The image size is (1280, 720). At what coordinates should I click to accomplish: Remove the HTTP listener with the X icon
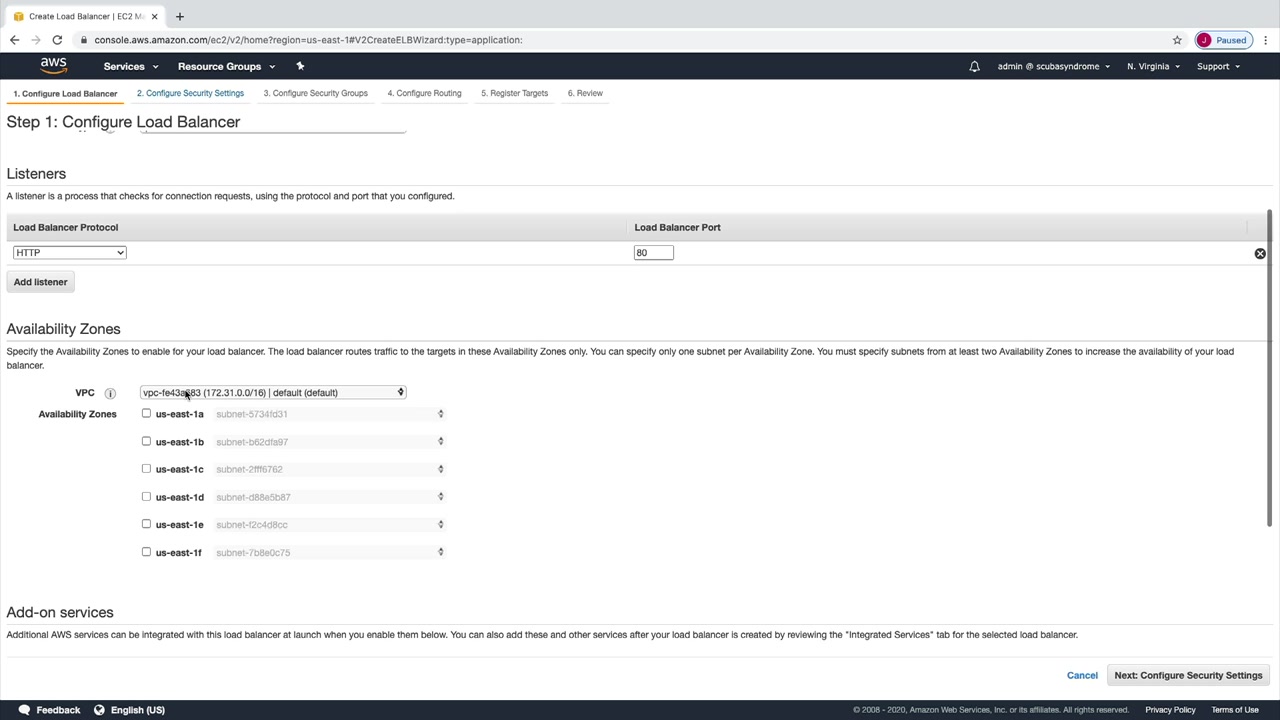pos(1260,253)
